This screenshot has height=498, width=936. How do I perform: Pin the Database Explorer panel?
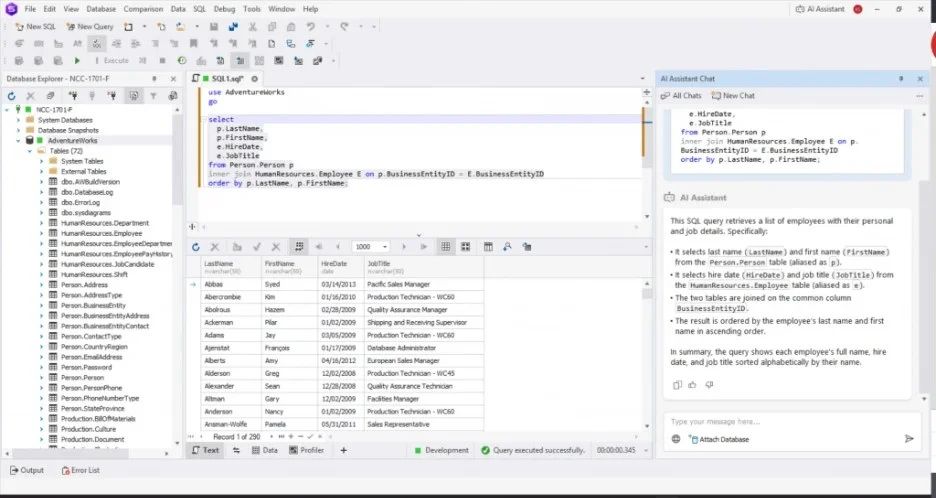tap(154, 79)
